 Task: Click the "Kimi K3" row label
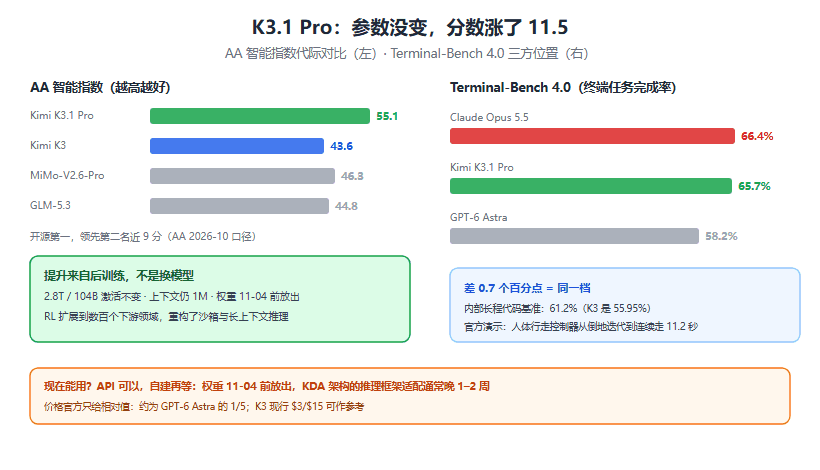(x=48, y=145)
